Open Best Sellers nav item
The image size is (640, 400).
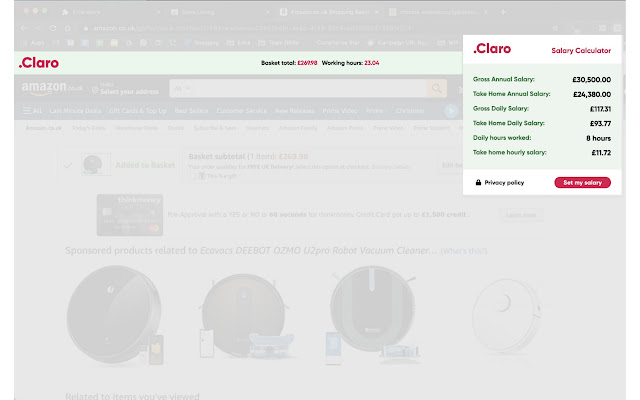tap(191, 111)
